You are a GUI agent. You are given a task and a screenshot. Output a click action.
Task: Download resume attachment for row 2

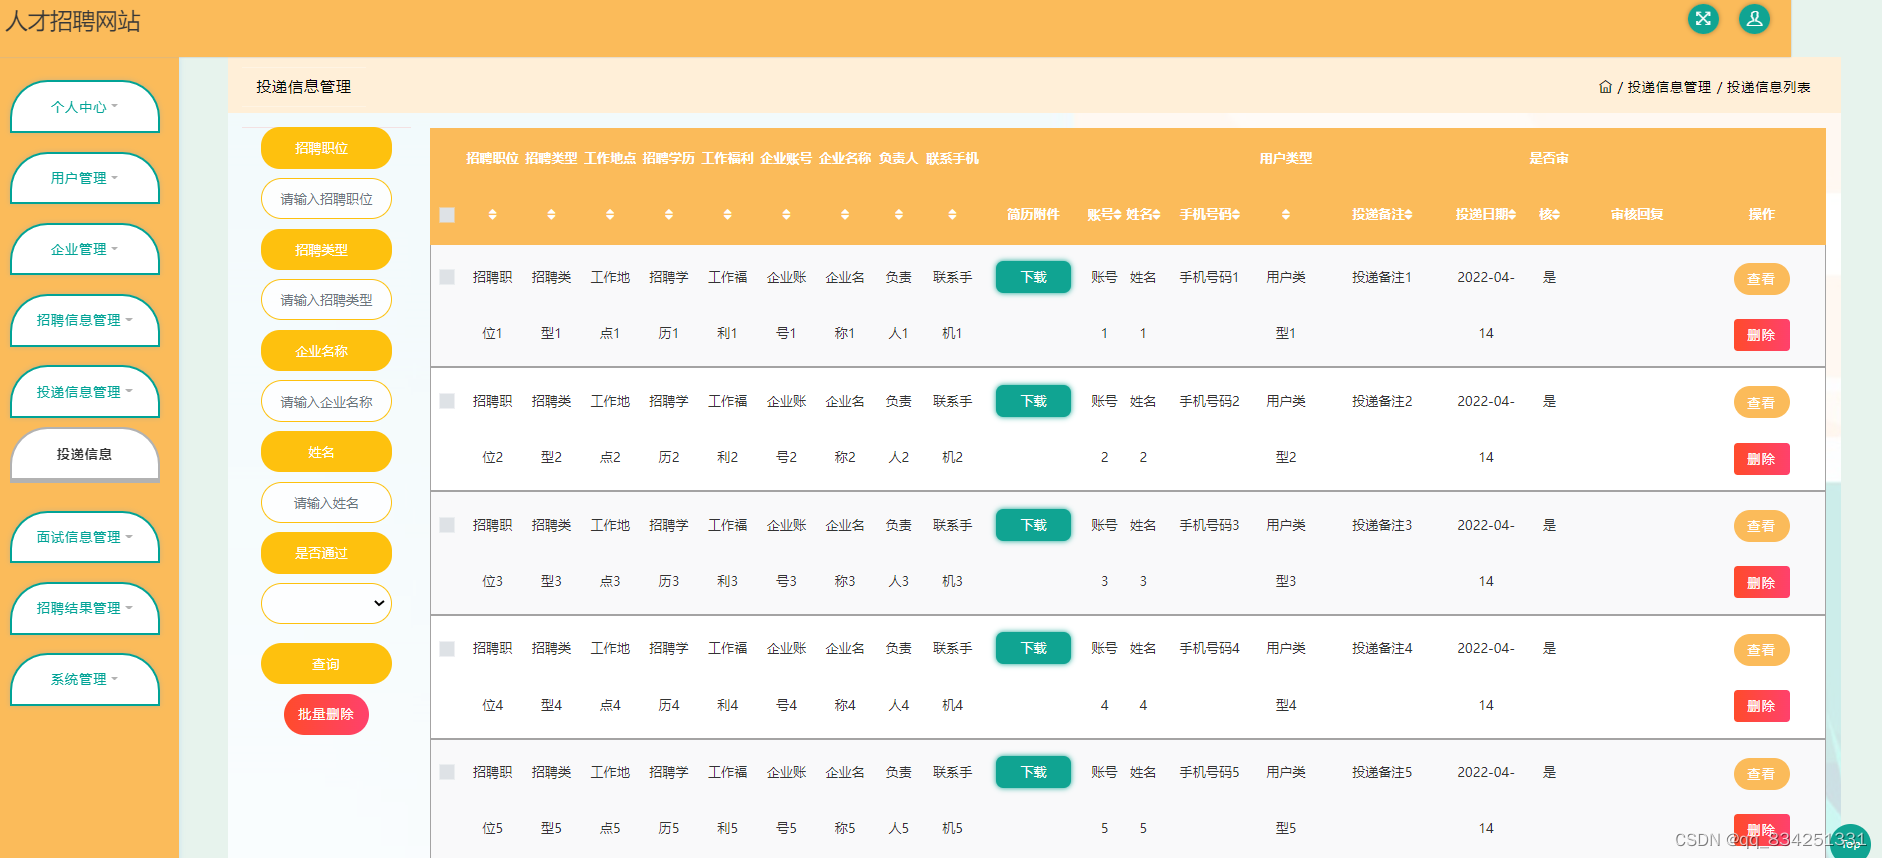click(1033, 401)
